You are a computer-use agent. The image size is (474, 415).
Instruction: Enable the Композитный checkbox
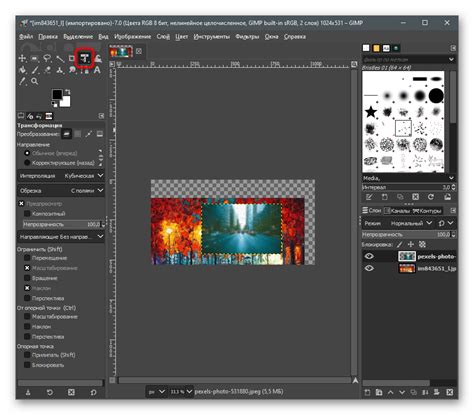(x=27, y=213)
